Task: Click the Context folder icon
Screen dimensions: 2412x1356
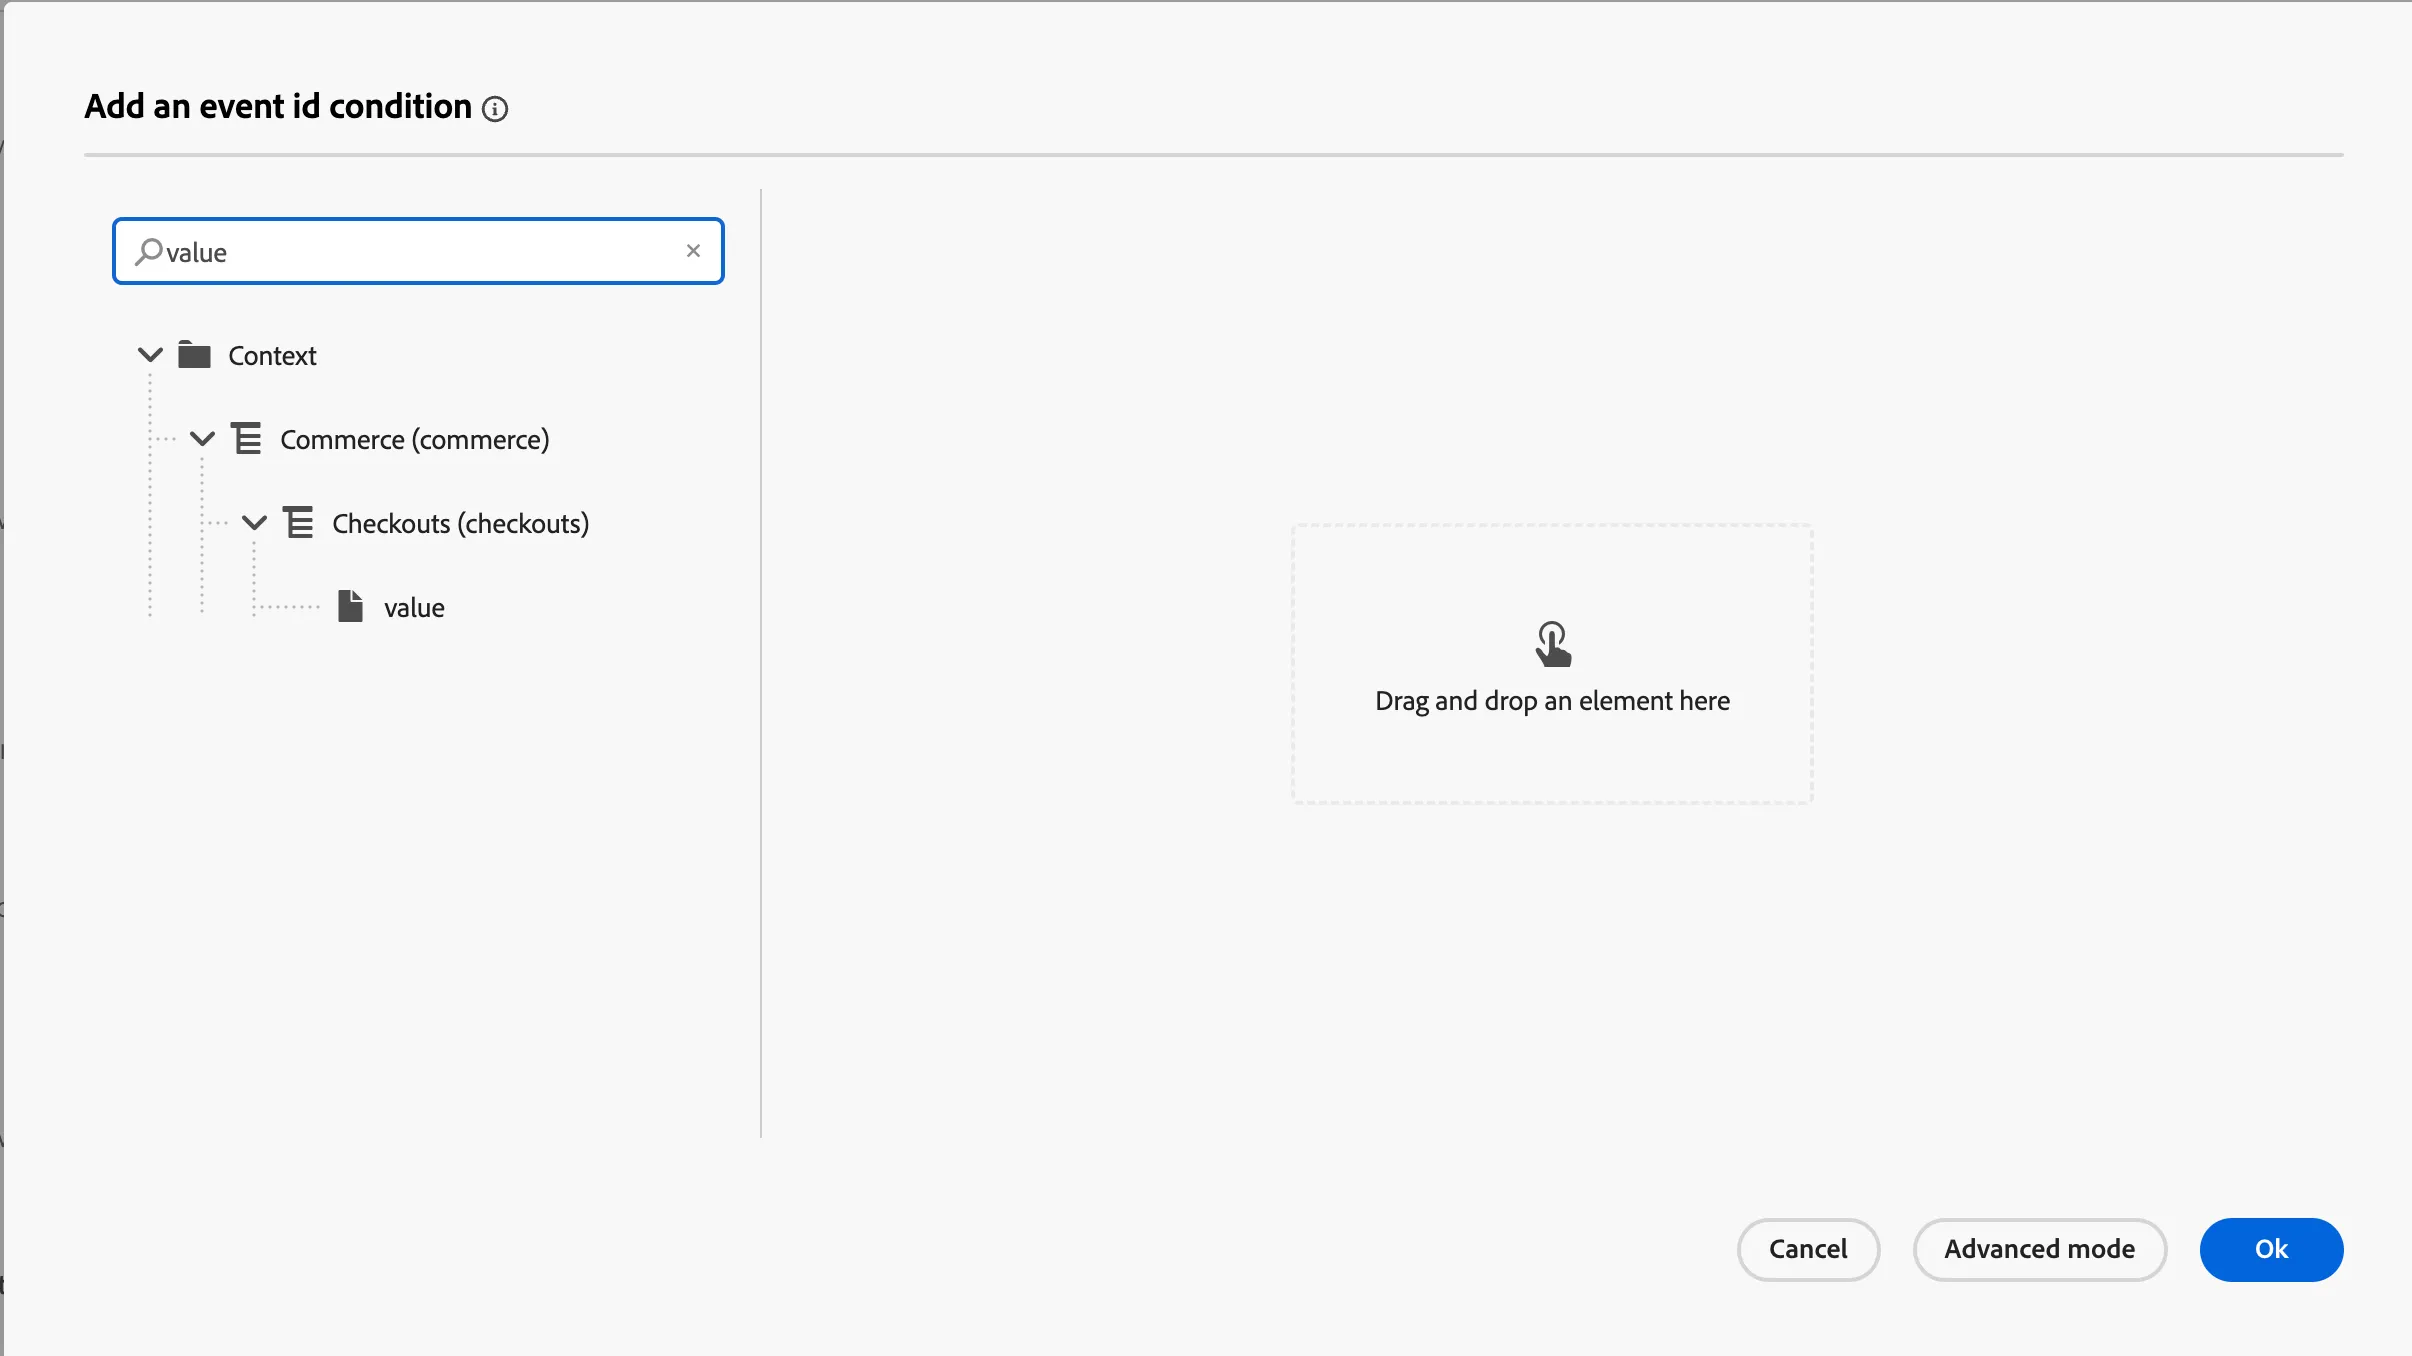Action: coord(194,355)
